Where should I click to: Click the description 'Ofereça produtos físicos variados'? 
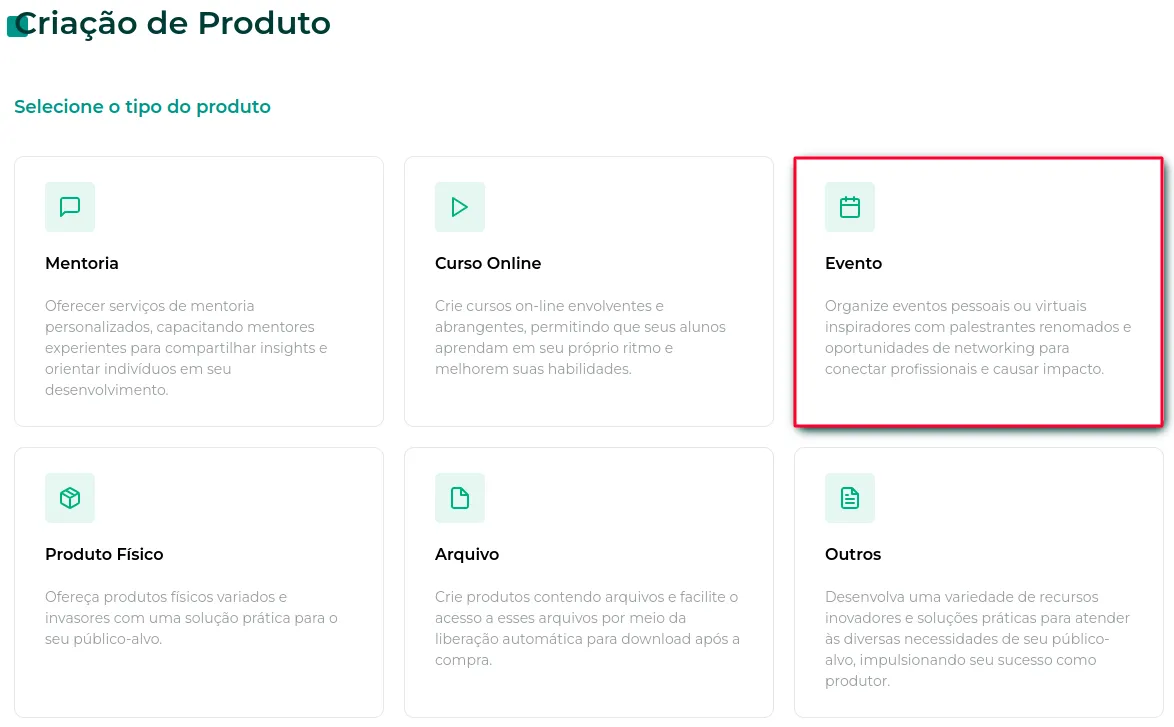pyautogui.click(x=191, y=618)
